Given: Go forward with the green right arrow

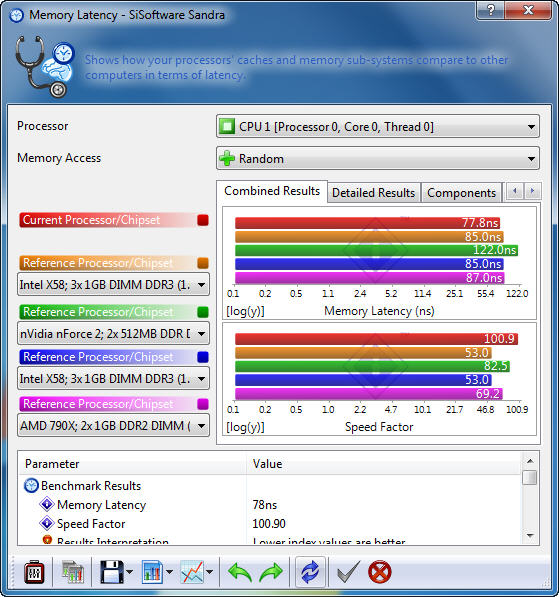Looking at the screenshot, I should [271, 572].
